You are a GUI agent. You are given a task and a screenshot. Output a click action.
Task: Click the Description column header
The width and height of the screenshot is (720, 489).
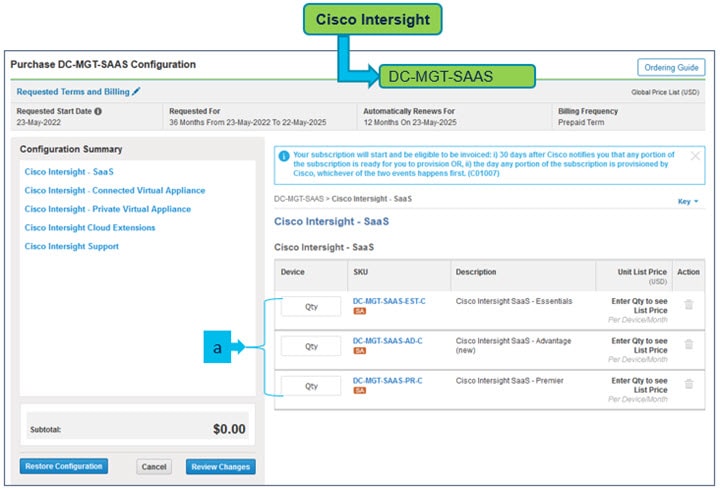(476, 272)
